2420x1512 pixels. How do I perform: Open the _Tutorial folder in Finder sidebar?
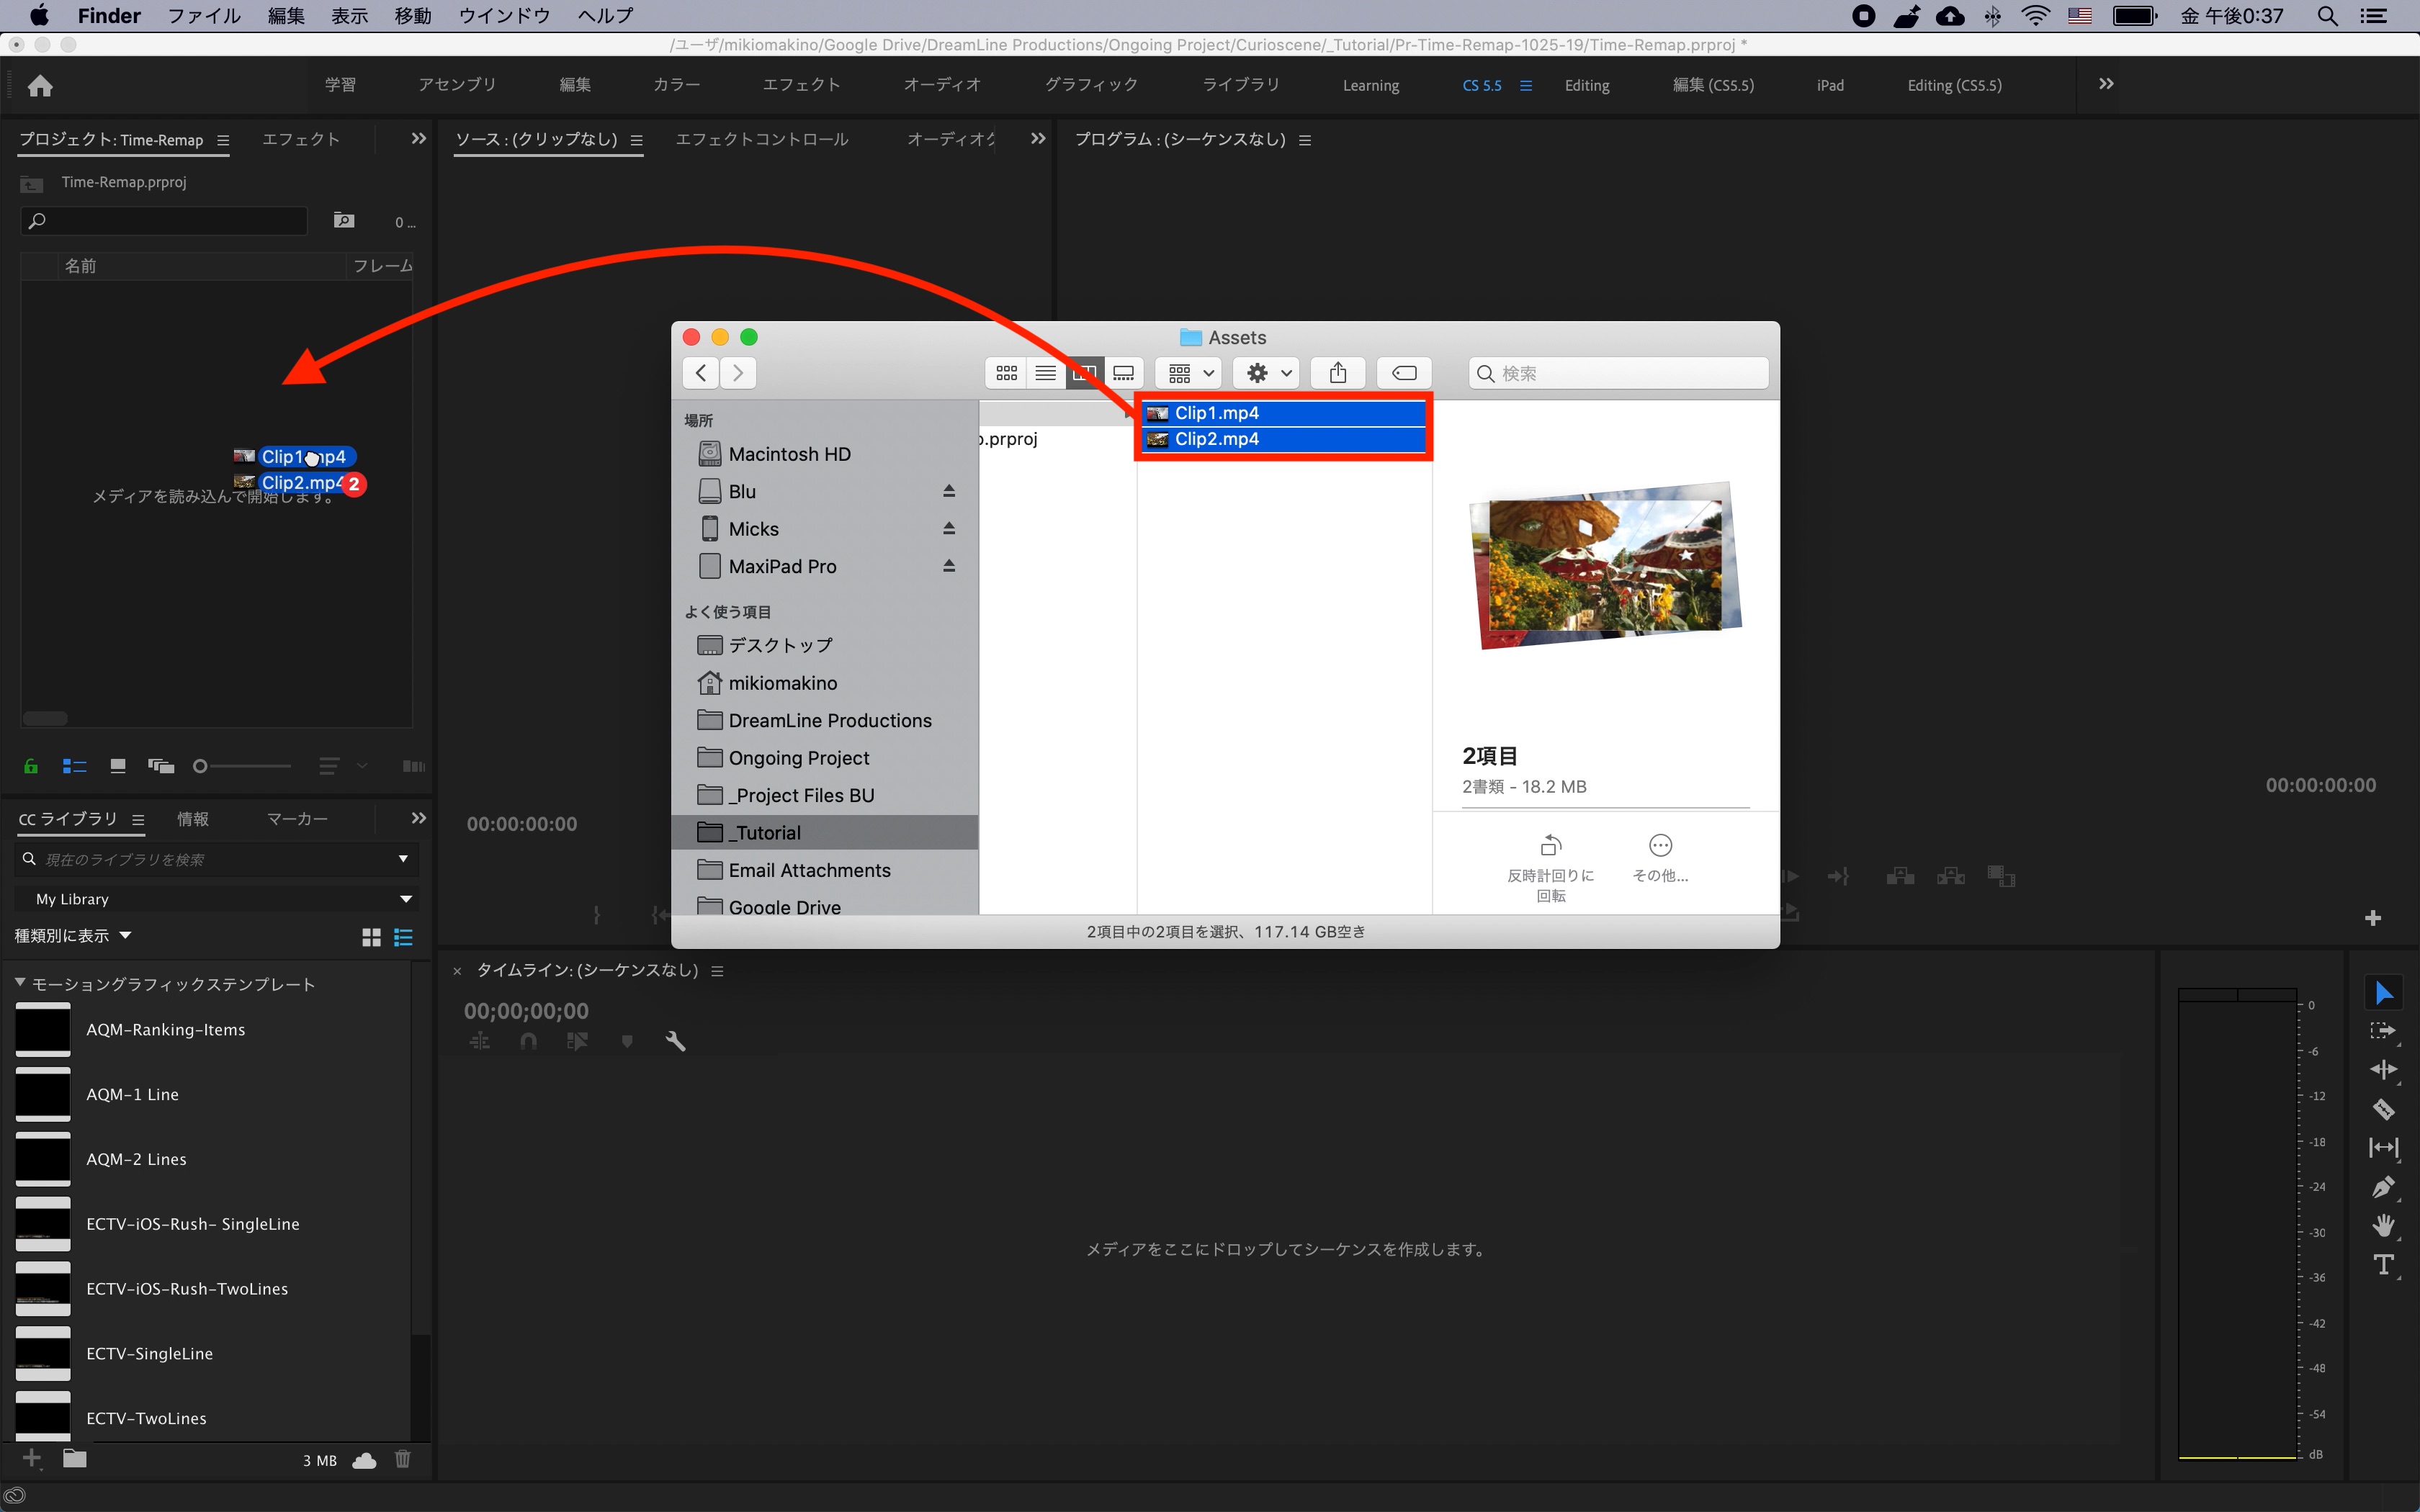point(766,832)
